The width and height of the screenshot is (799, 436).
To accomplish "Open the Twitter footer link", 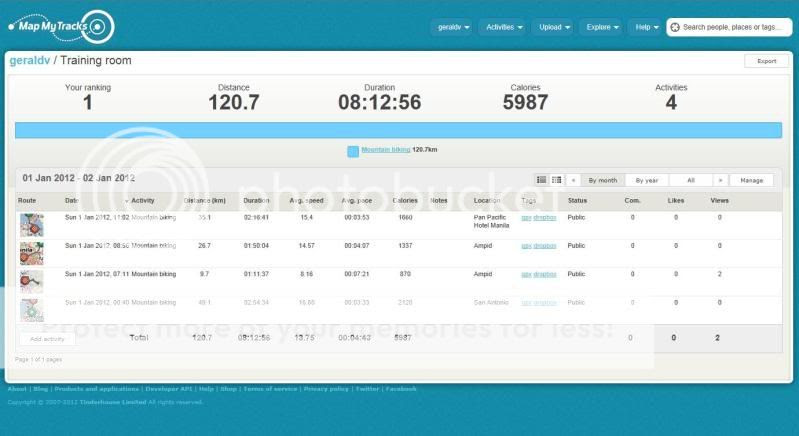I will tap(367, 389).
